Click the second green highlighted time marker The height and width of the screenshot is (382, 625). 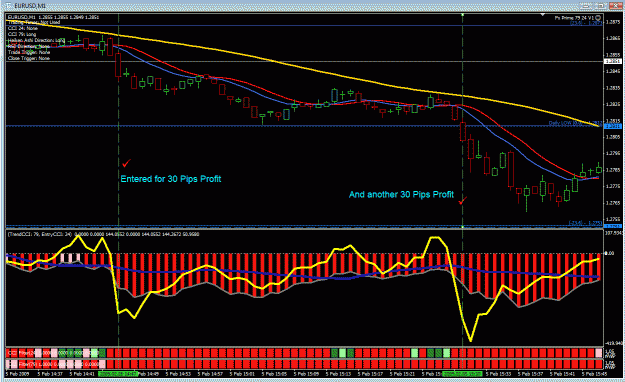(462, 374)
